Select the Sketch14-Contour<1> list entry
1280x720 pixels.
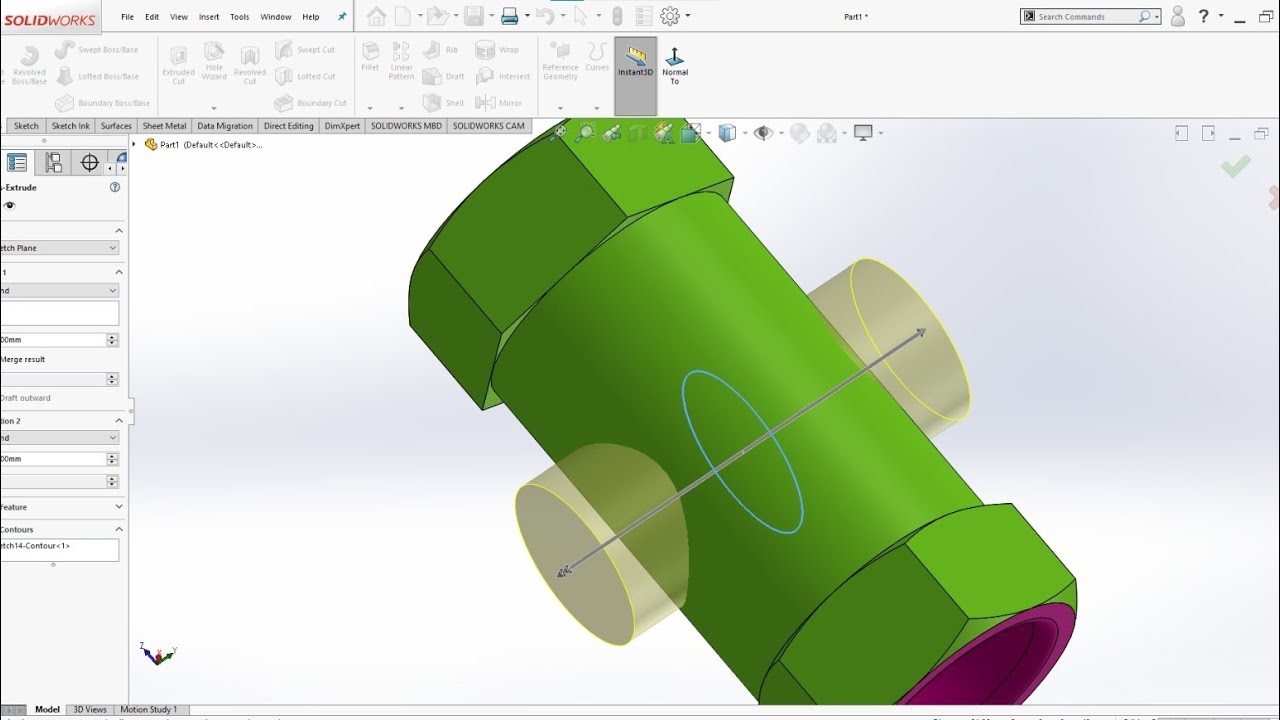click(x=36, y=546)
